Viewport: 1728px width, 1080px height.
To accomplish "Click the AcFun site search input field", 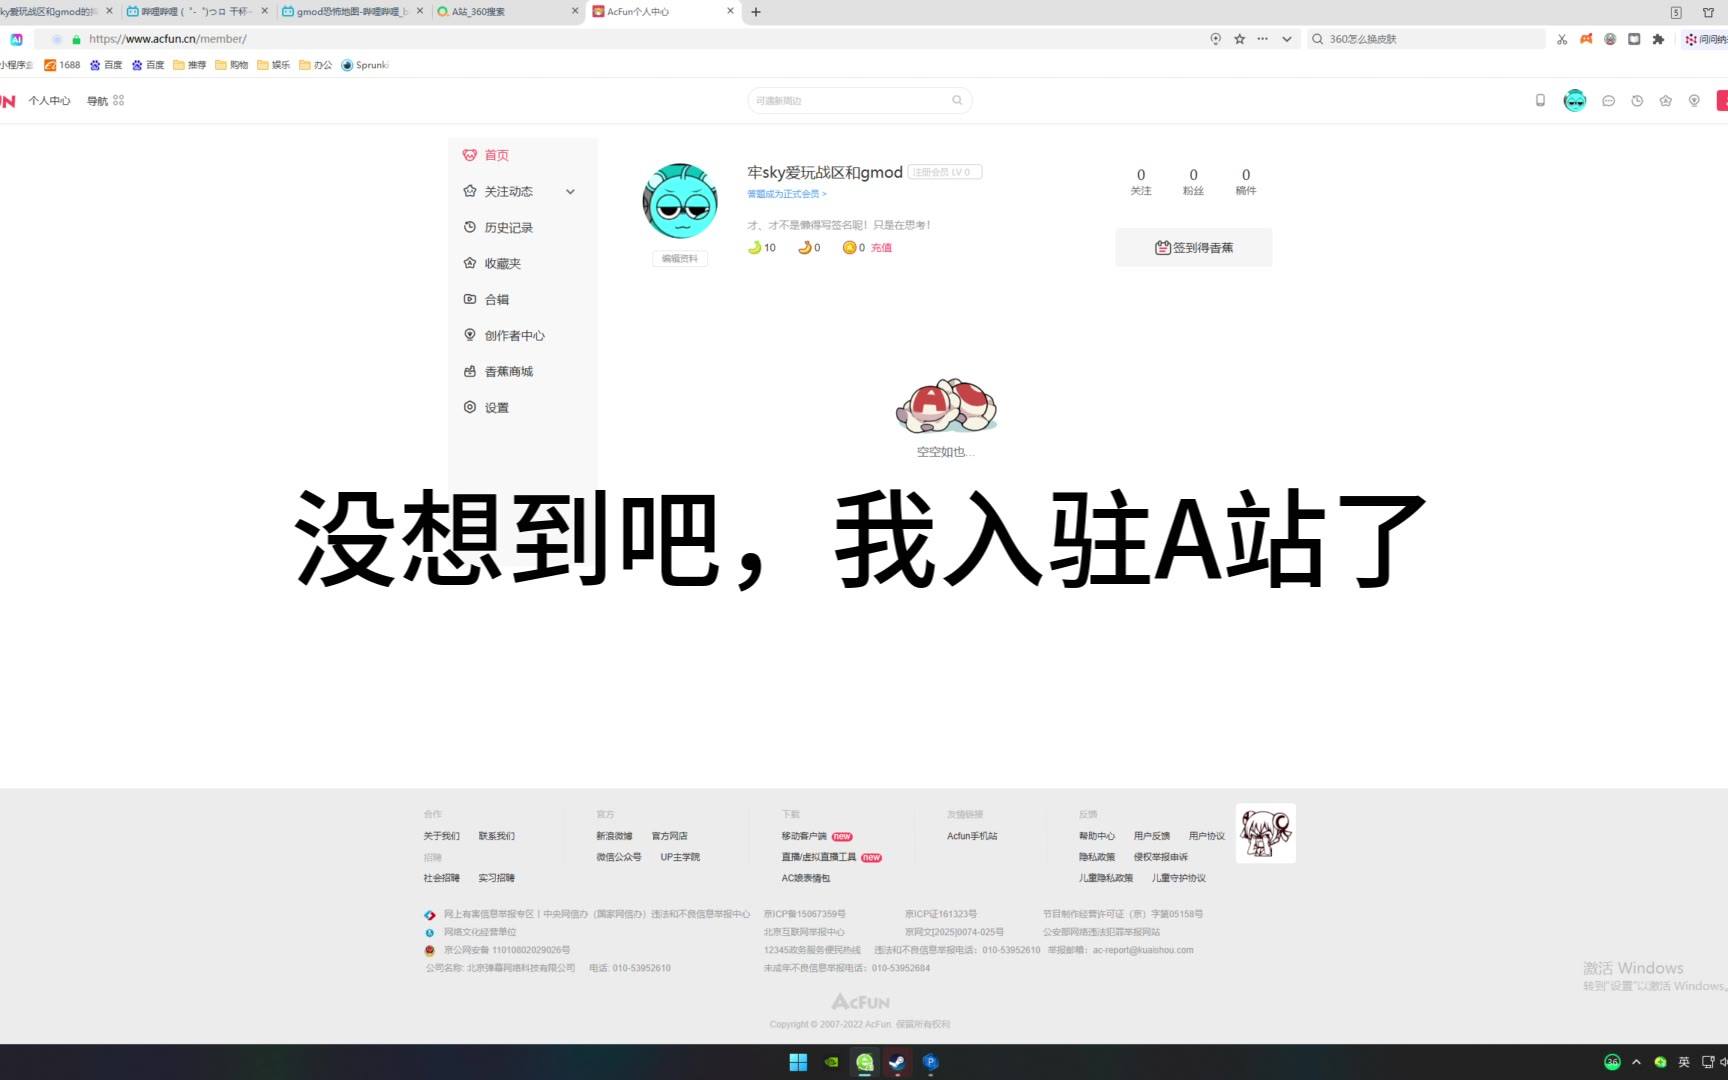I will pos(850,101).
